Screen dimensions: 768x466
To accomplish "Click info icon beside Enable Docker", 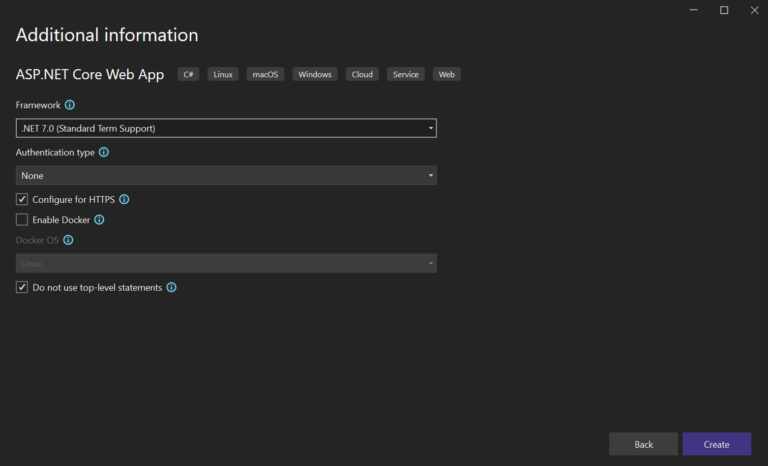I will (x=99, y=220).
